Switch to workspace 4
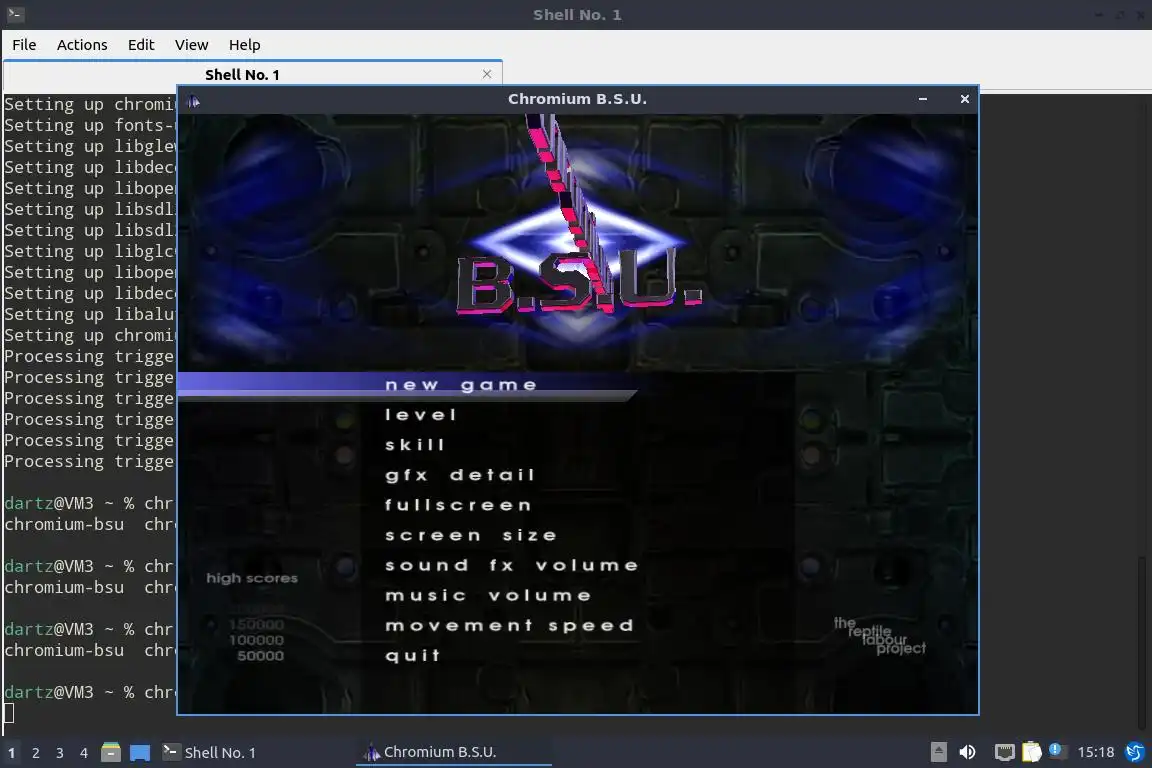The width and height of the screenshot is (1152, 768). [x=84, y=753]
